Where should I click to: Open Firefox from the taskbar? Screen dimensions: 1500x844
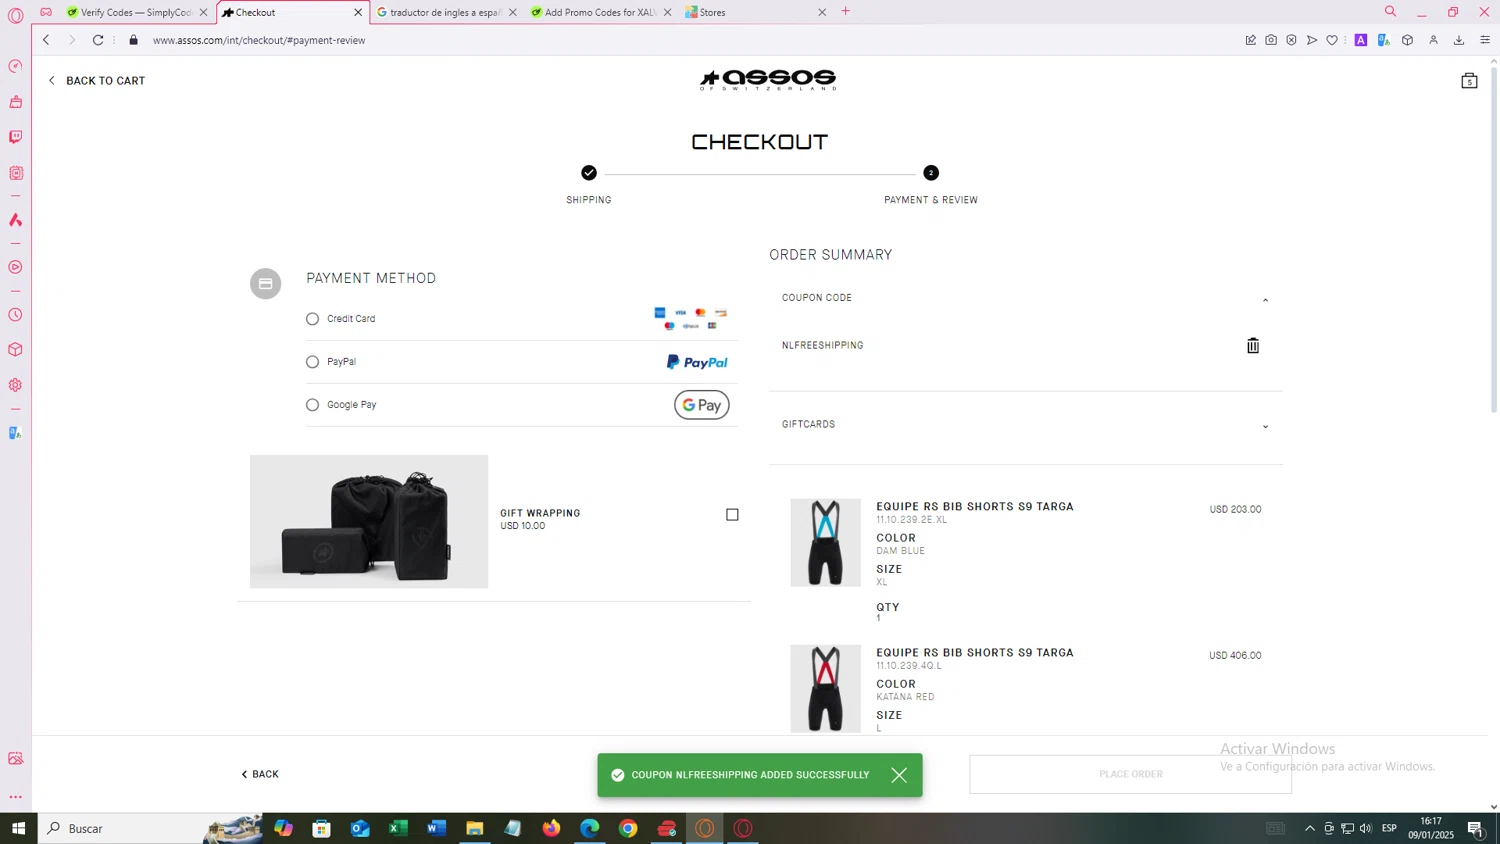551,828
